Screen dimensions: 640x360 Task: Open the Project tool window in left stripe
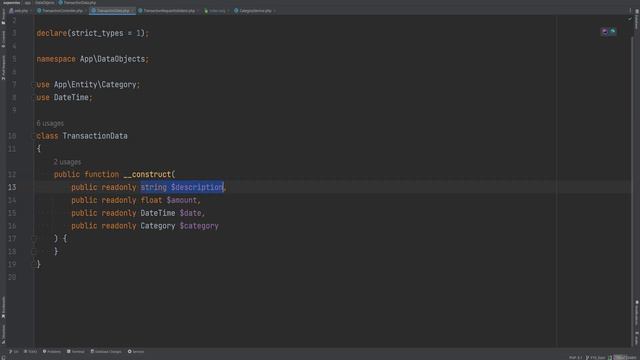[3, 16]
